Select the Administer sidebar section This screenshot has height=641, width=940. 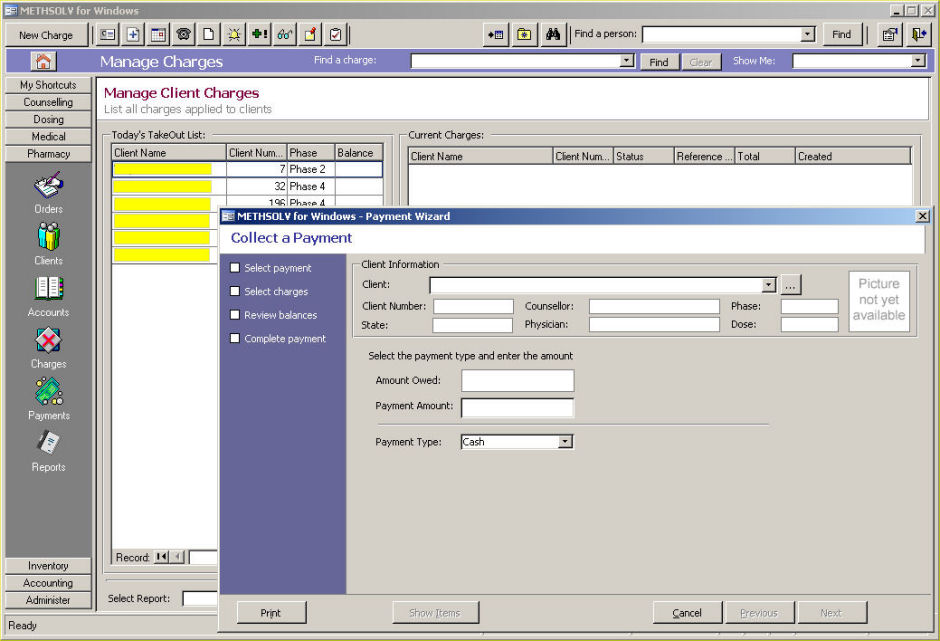tap(48, 600)
